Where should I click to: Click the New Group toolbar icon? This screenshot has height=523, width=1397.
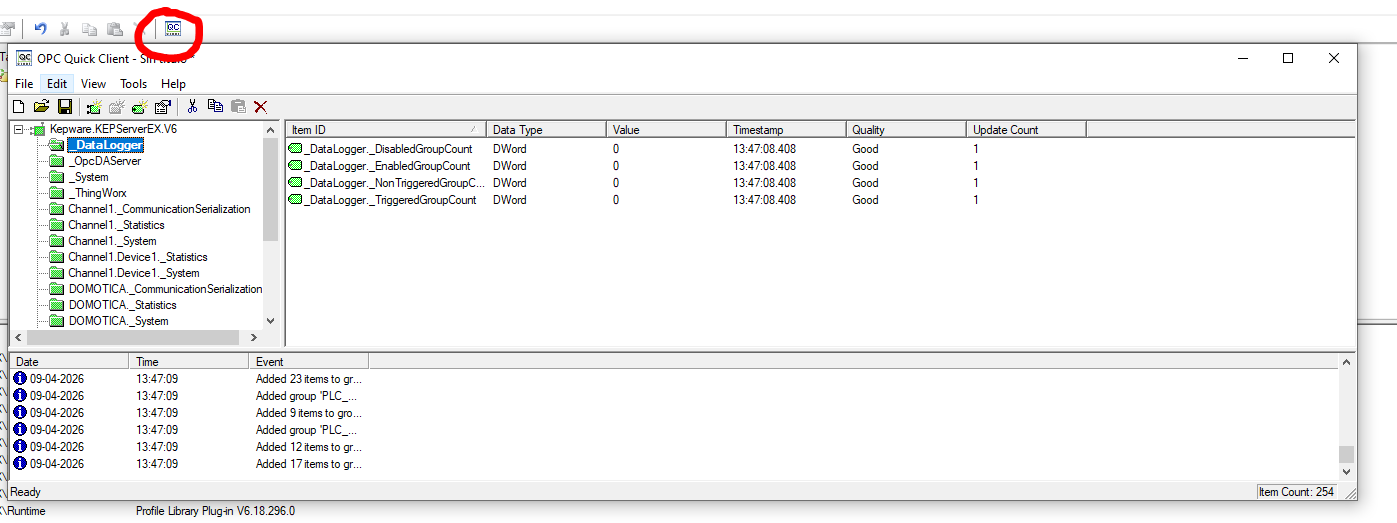coord(117,106)
